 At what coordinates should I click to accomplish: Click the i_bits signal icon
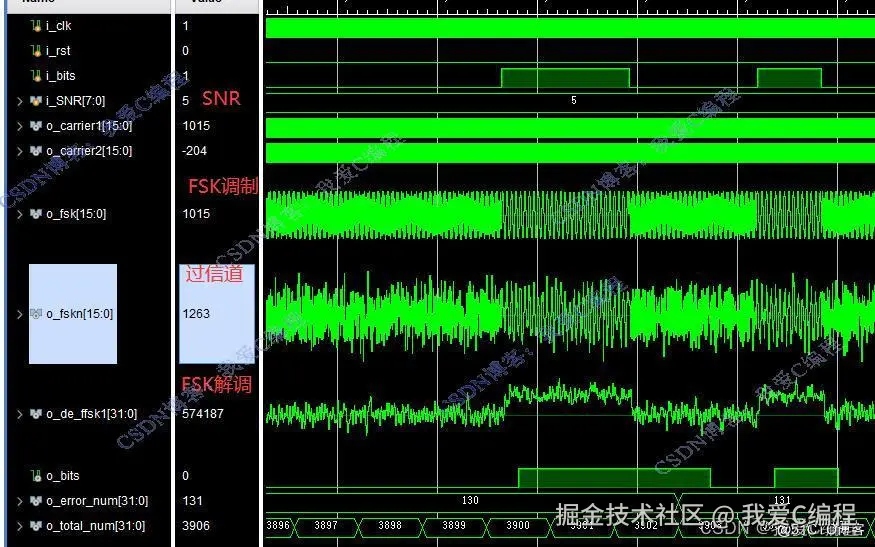pyautogui.click(x=36, y=76)
